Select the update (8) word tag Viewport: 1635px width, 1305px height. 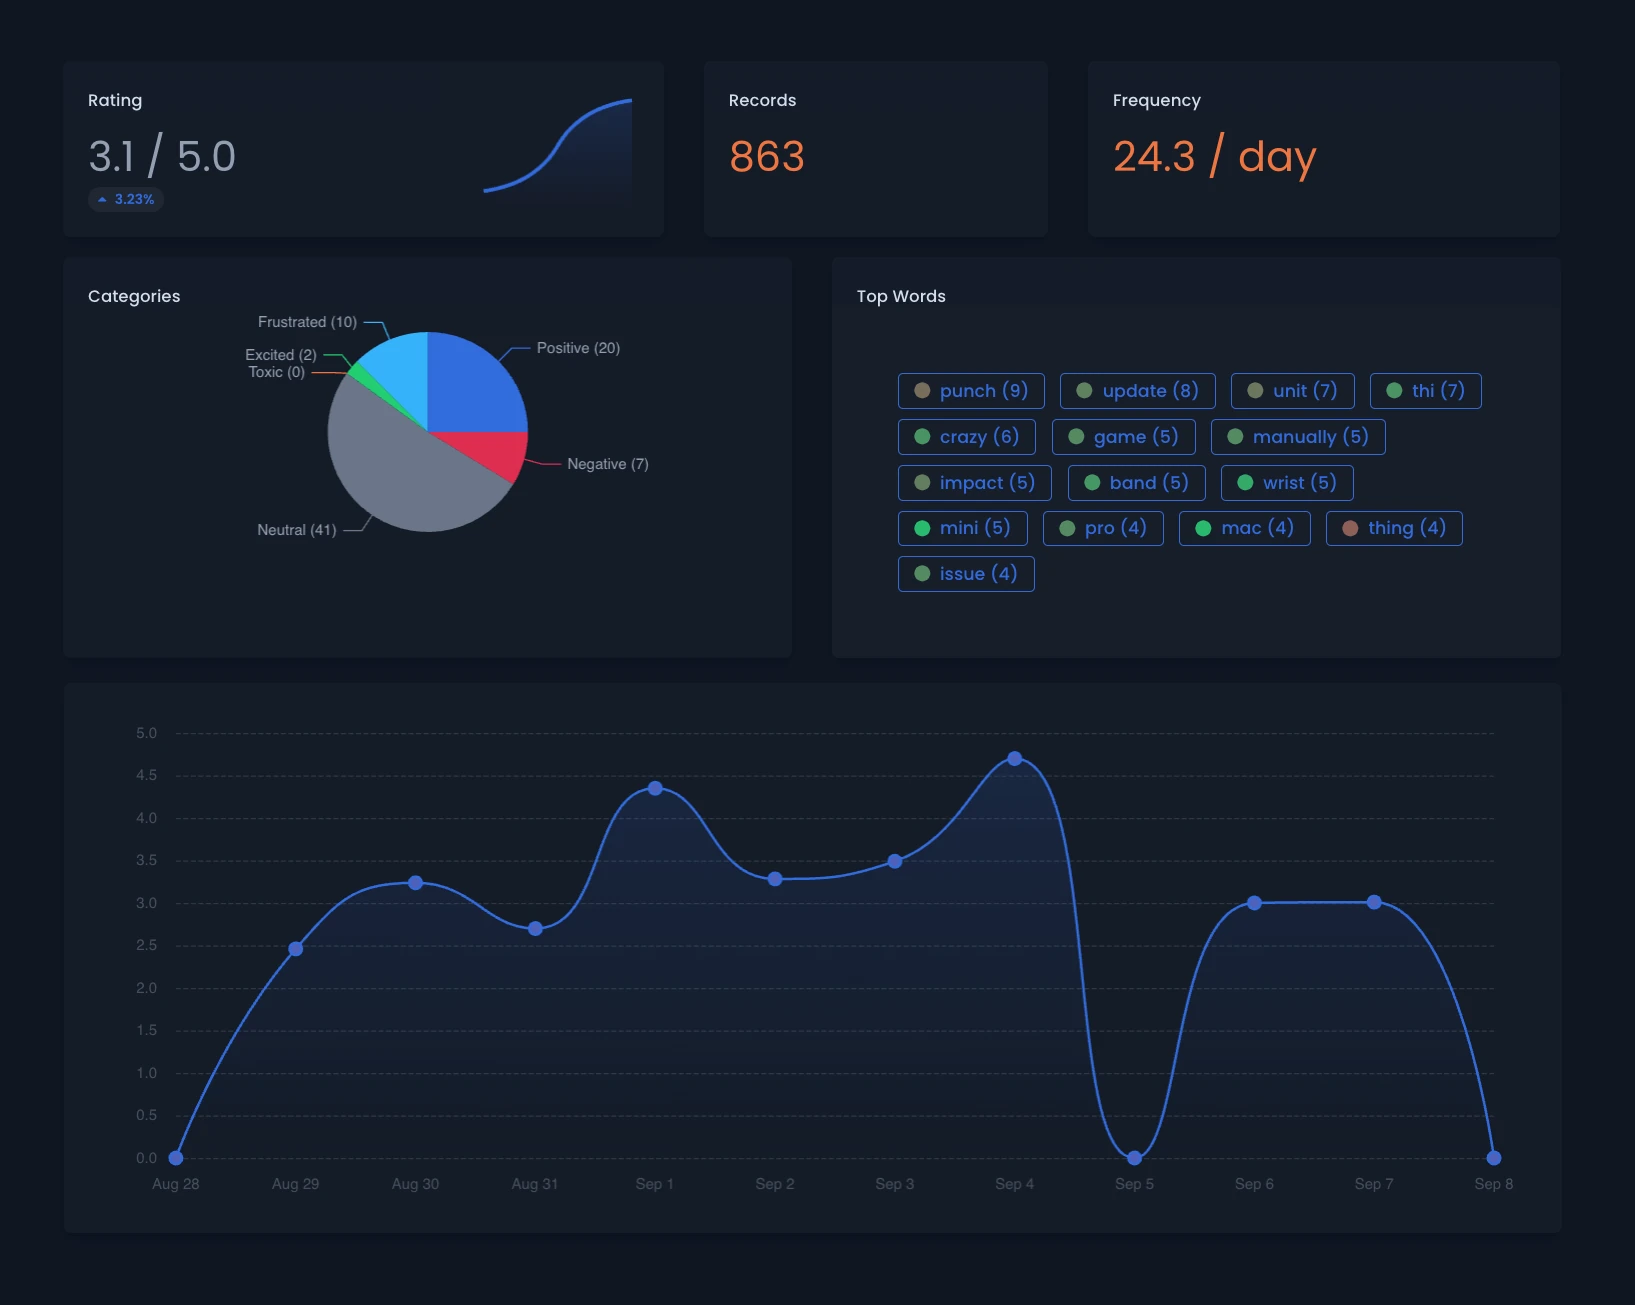coord(1137,391)
